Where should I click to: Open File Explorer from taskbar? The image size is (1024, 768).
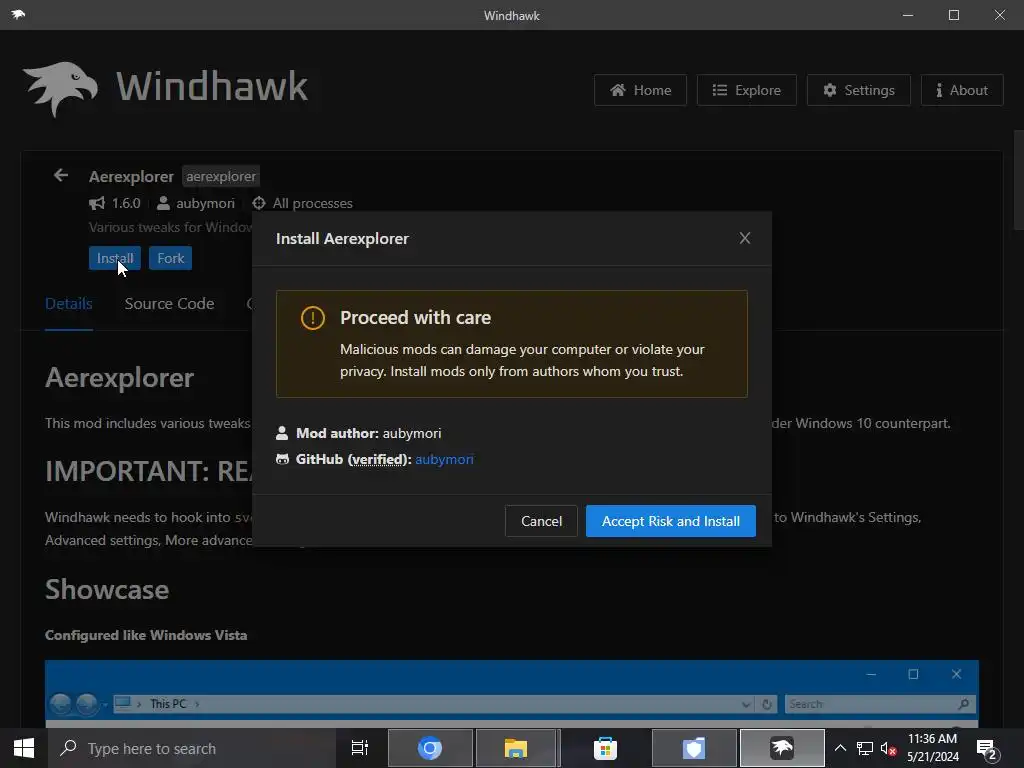[x=516, y=748]
